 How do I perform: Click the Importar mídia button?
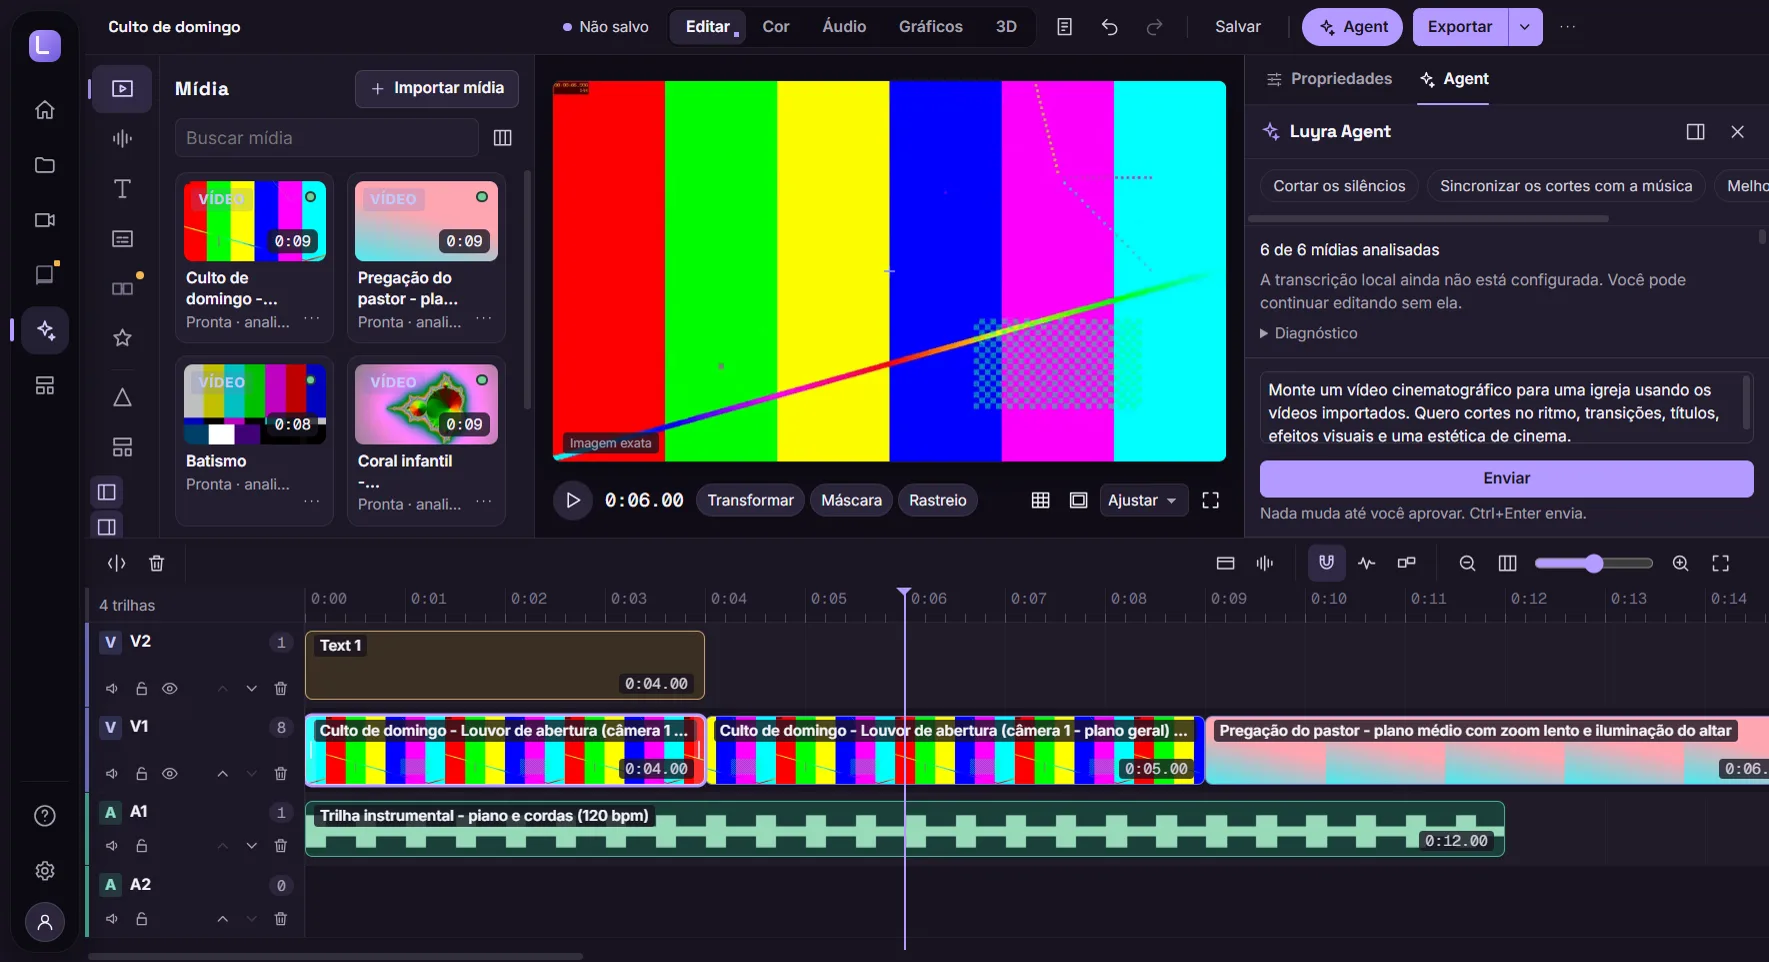pos(437,88)
